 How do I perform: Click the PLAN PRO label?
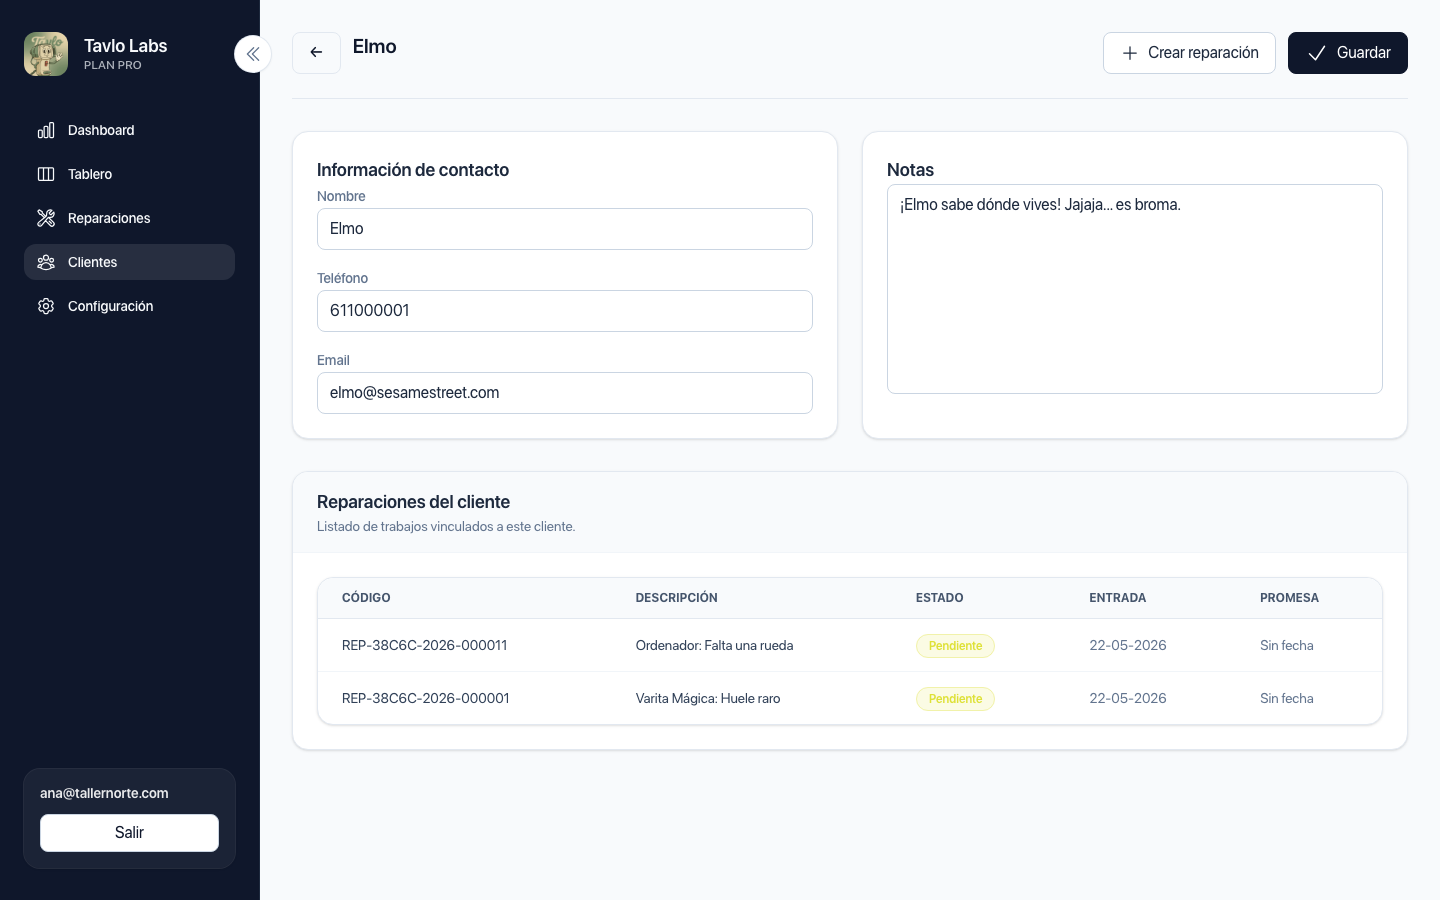(113, 65)
